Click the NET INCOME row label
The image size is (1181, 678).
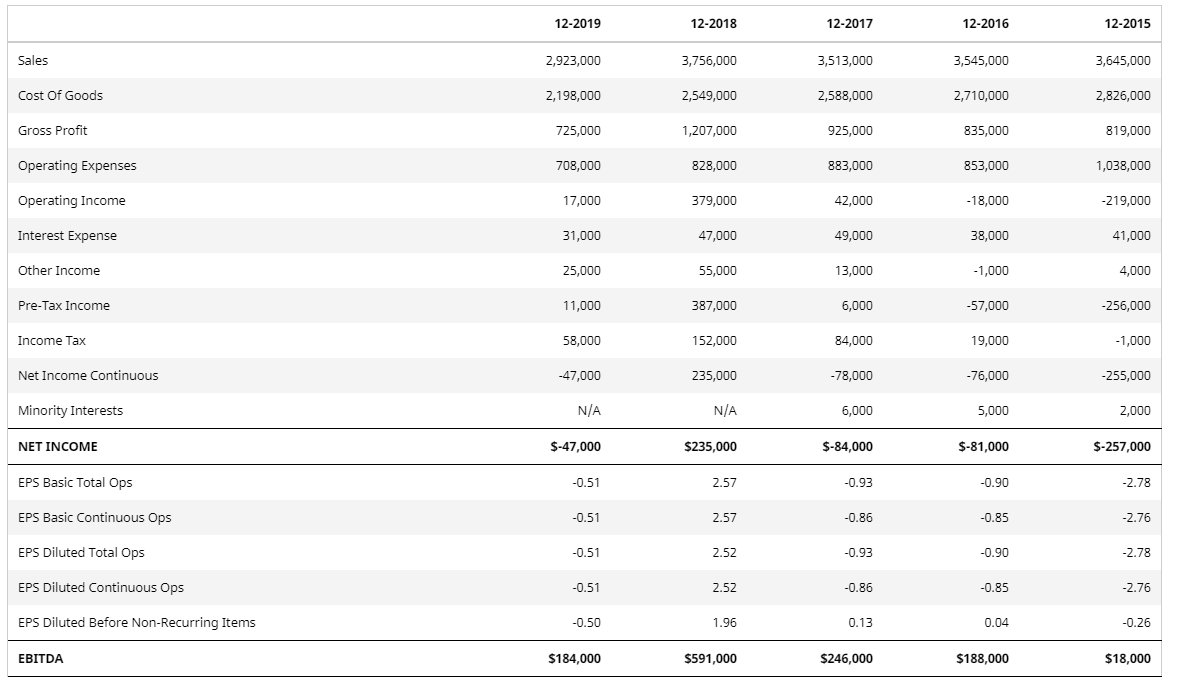(58, 447)
